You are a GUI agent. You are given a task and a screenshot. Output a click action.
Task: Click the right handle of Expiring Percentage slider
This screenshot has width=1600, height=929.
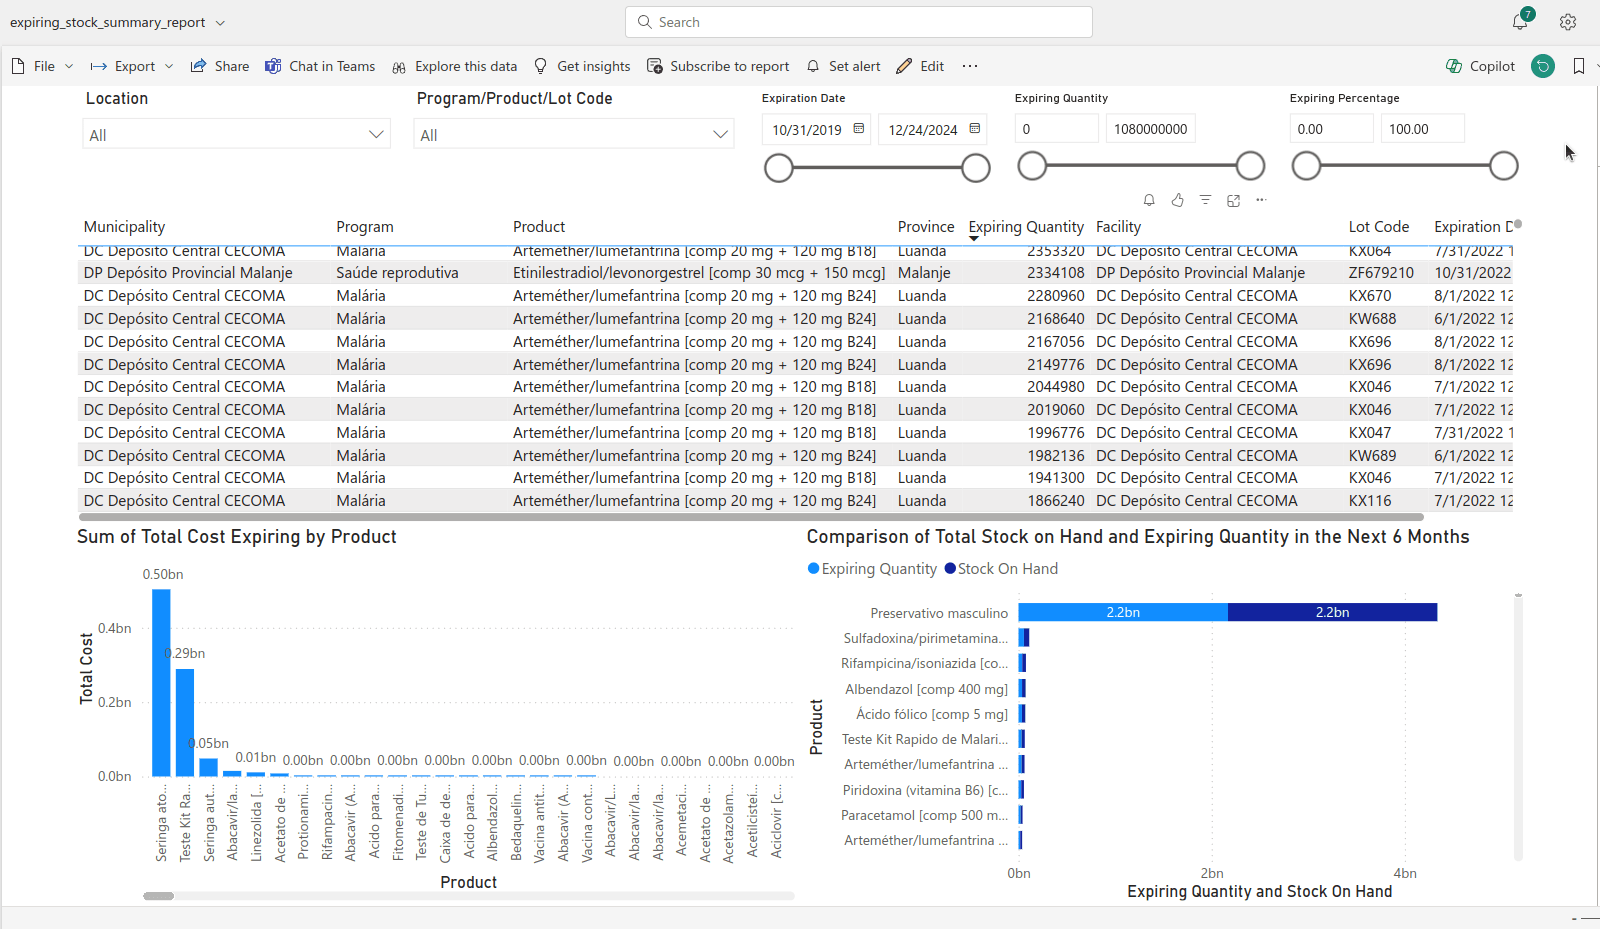(x=1504, y=166)
